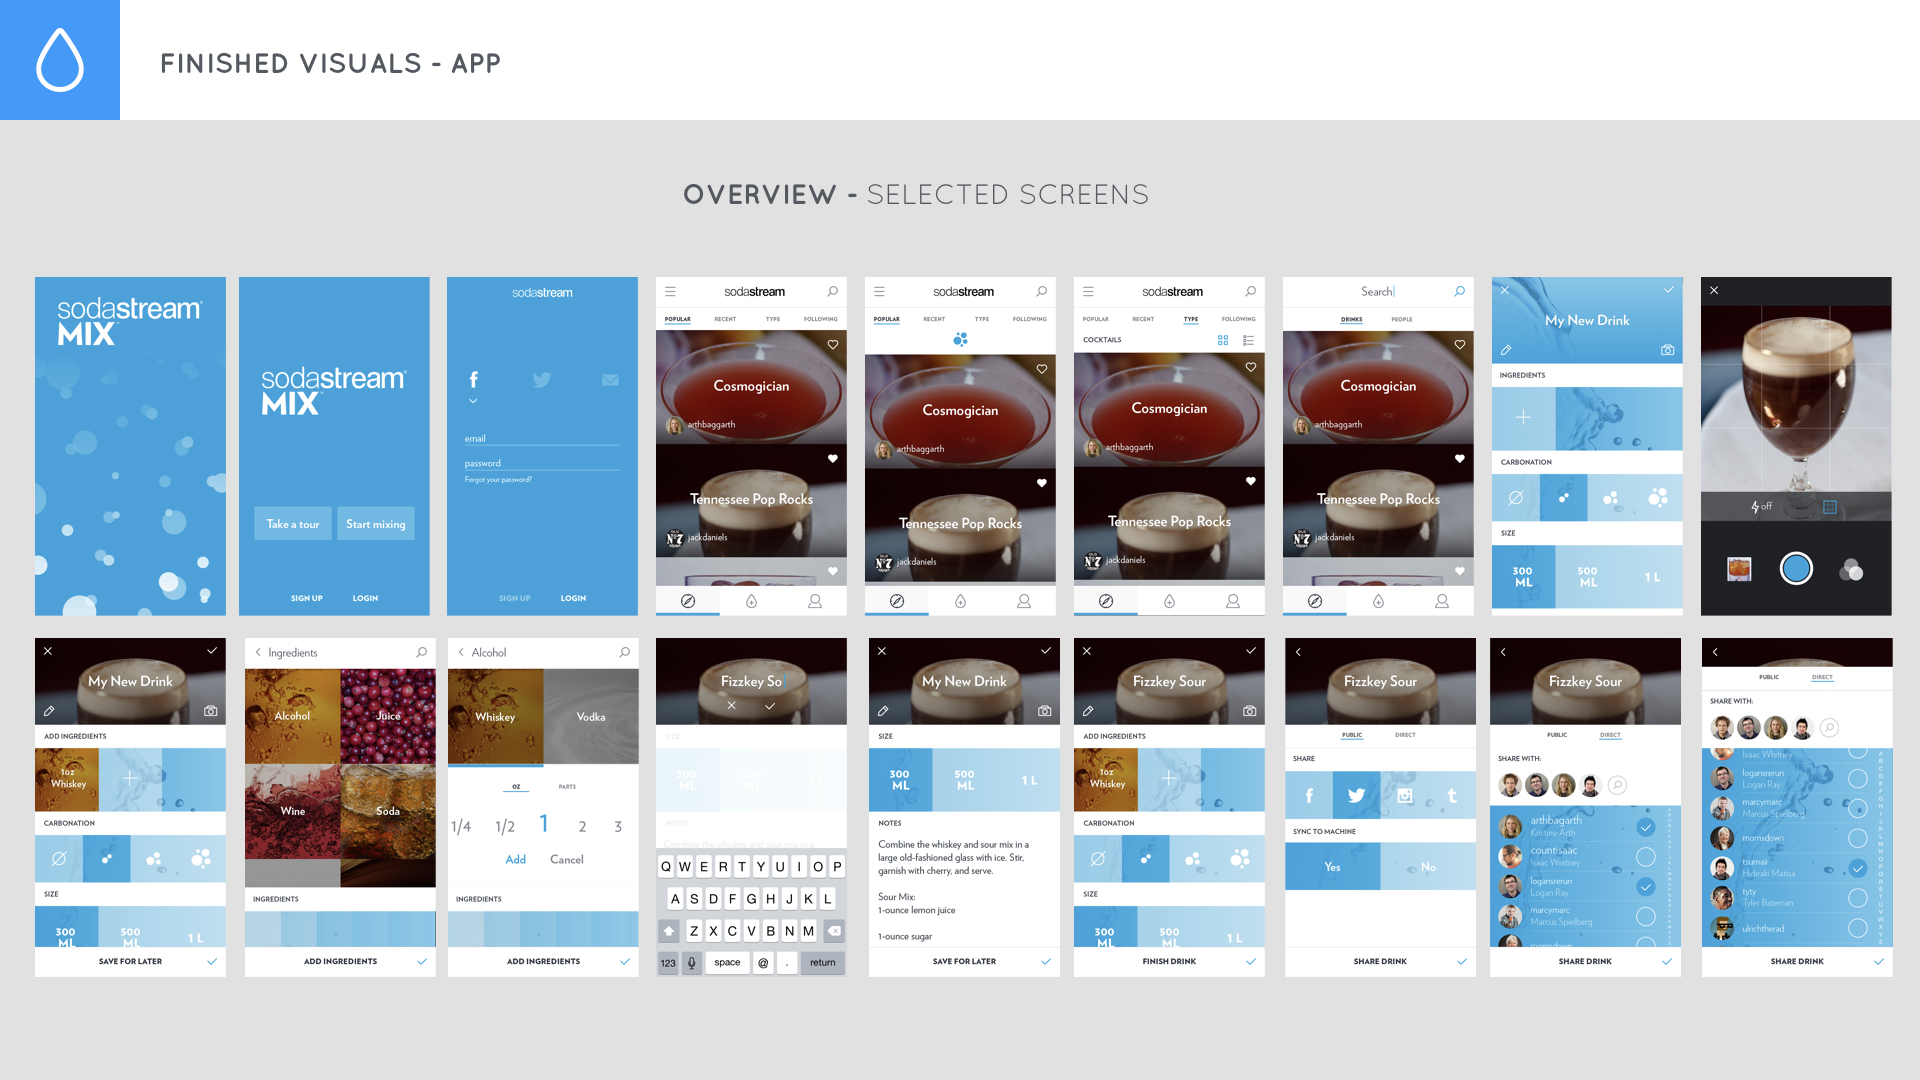
Task: Tap backspace key on the keyboard
Action: (x=834, y=930)
